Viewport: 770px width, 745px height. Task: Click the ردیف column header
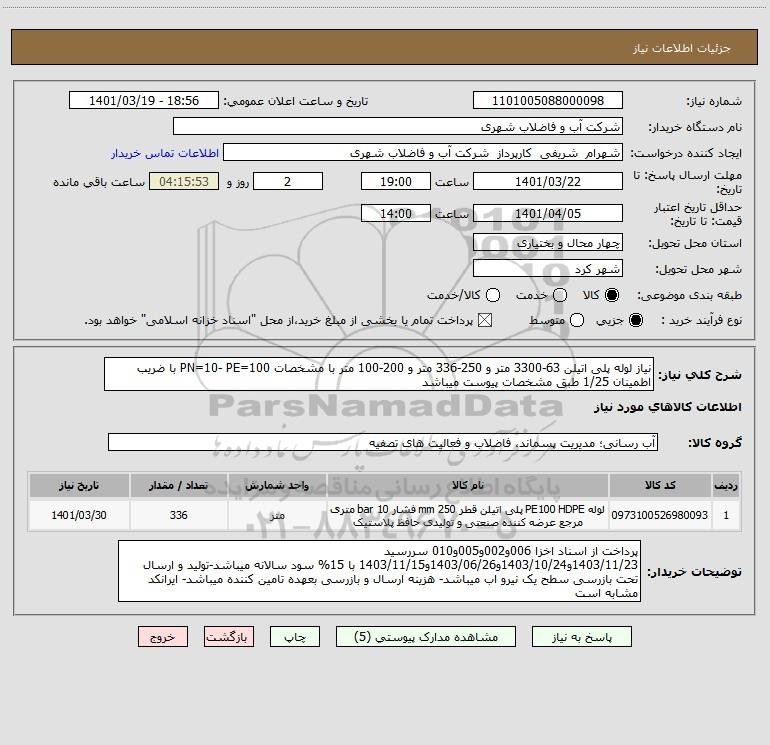[726, 485]
